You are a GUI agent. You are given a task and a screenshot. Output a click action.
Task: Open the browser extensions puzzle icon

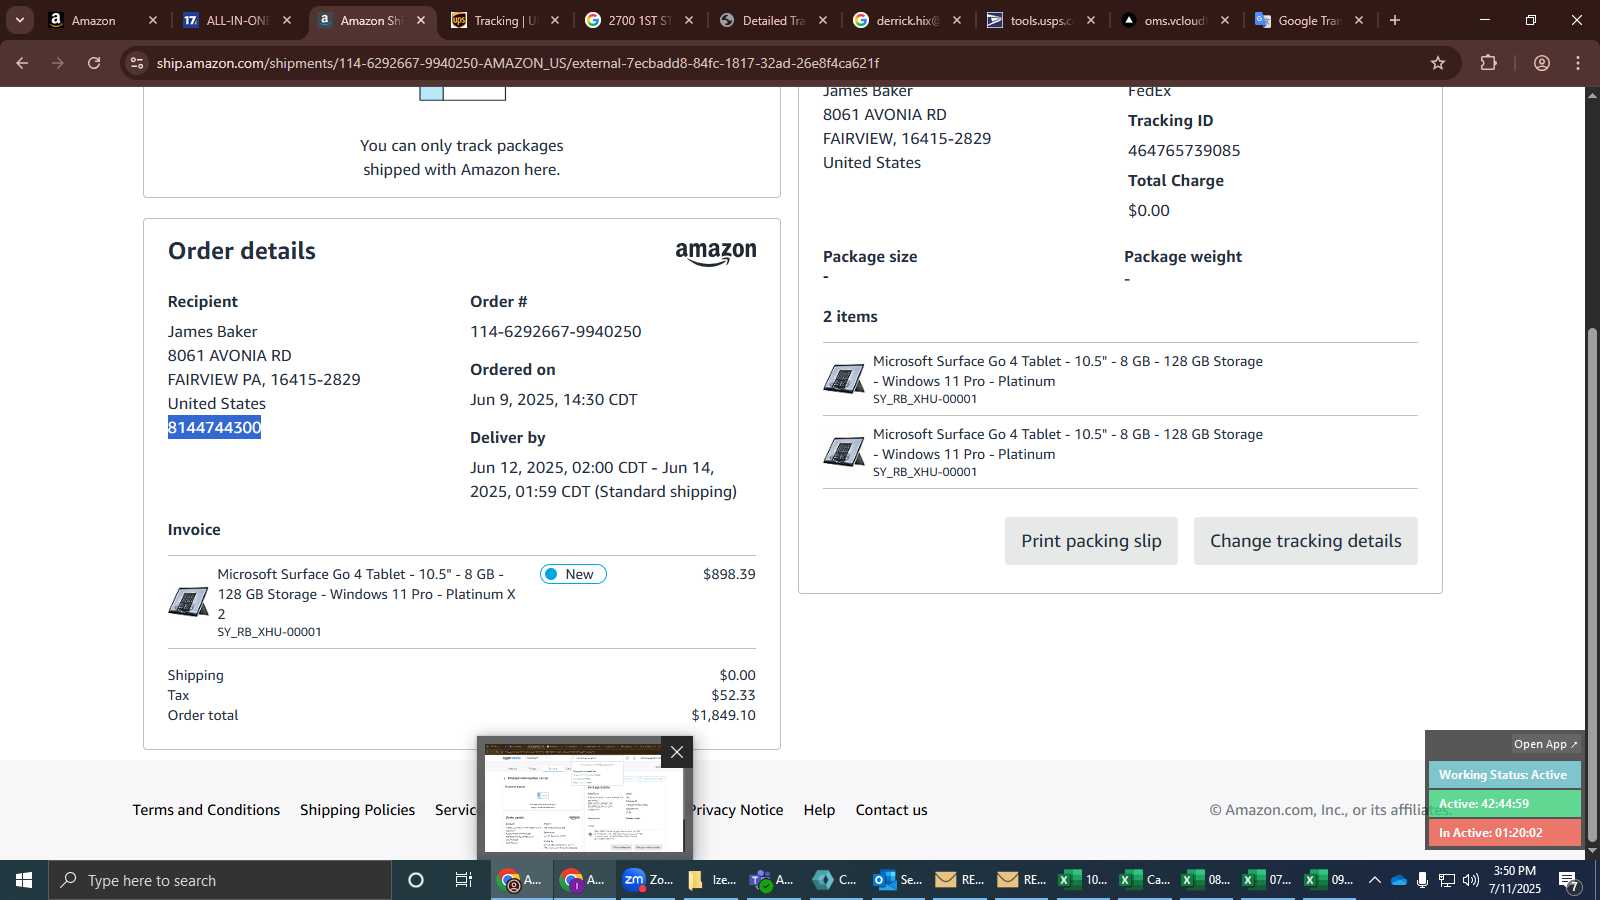tap(1488, 63)
